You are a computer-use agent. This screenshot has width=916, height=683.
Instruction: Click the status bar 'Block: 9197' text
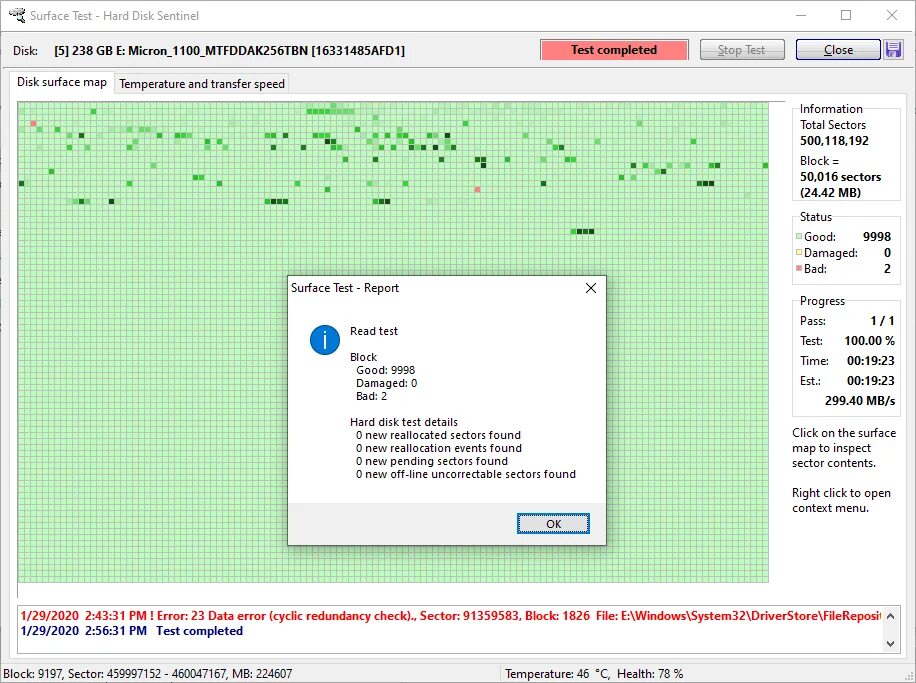pyautogui.click(x=33, y=674)
